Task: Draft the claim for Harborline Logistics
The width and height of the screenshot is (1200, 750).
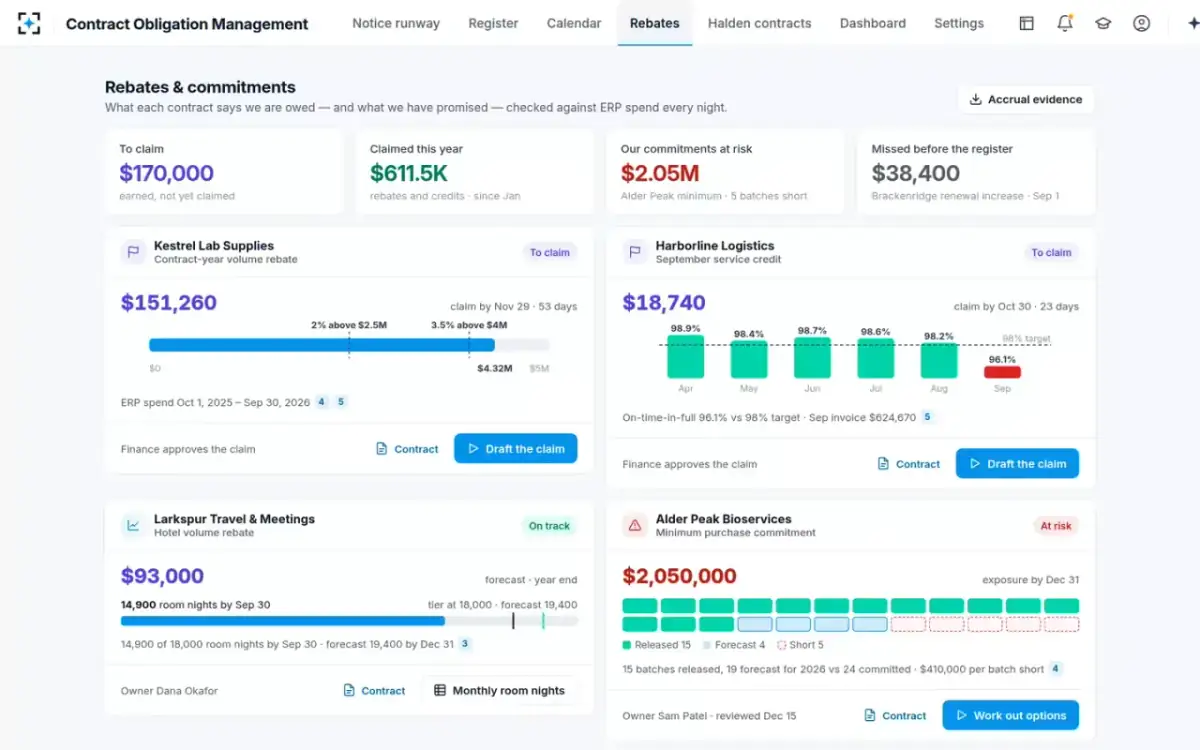Action: point(1018,464)
